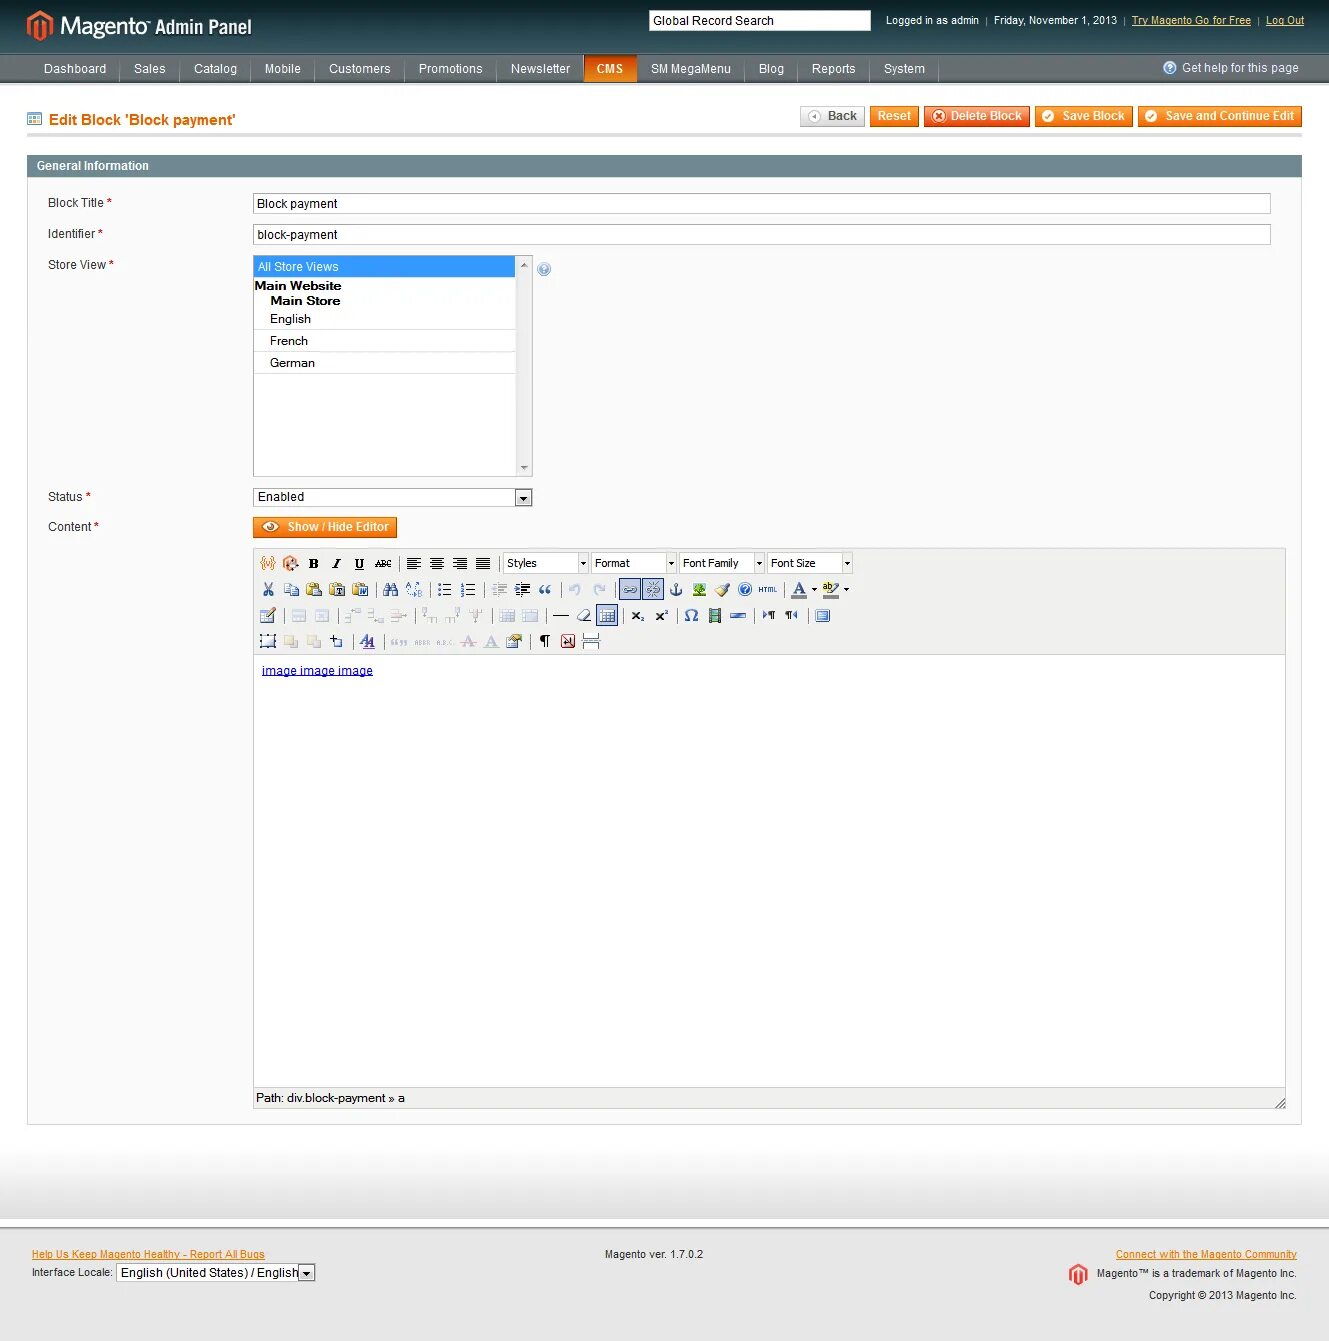Click Save and Continue Edit
The height and width of the screenshot is (1341, 1329).
tap(1220, 116)
